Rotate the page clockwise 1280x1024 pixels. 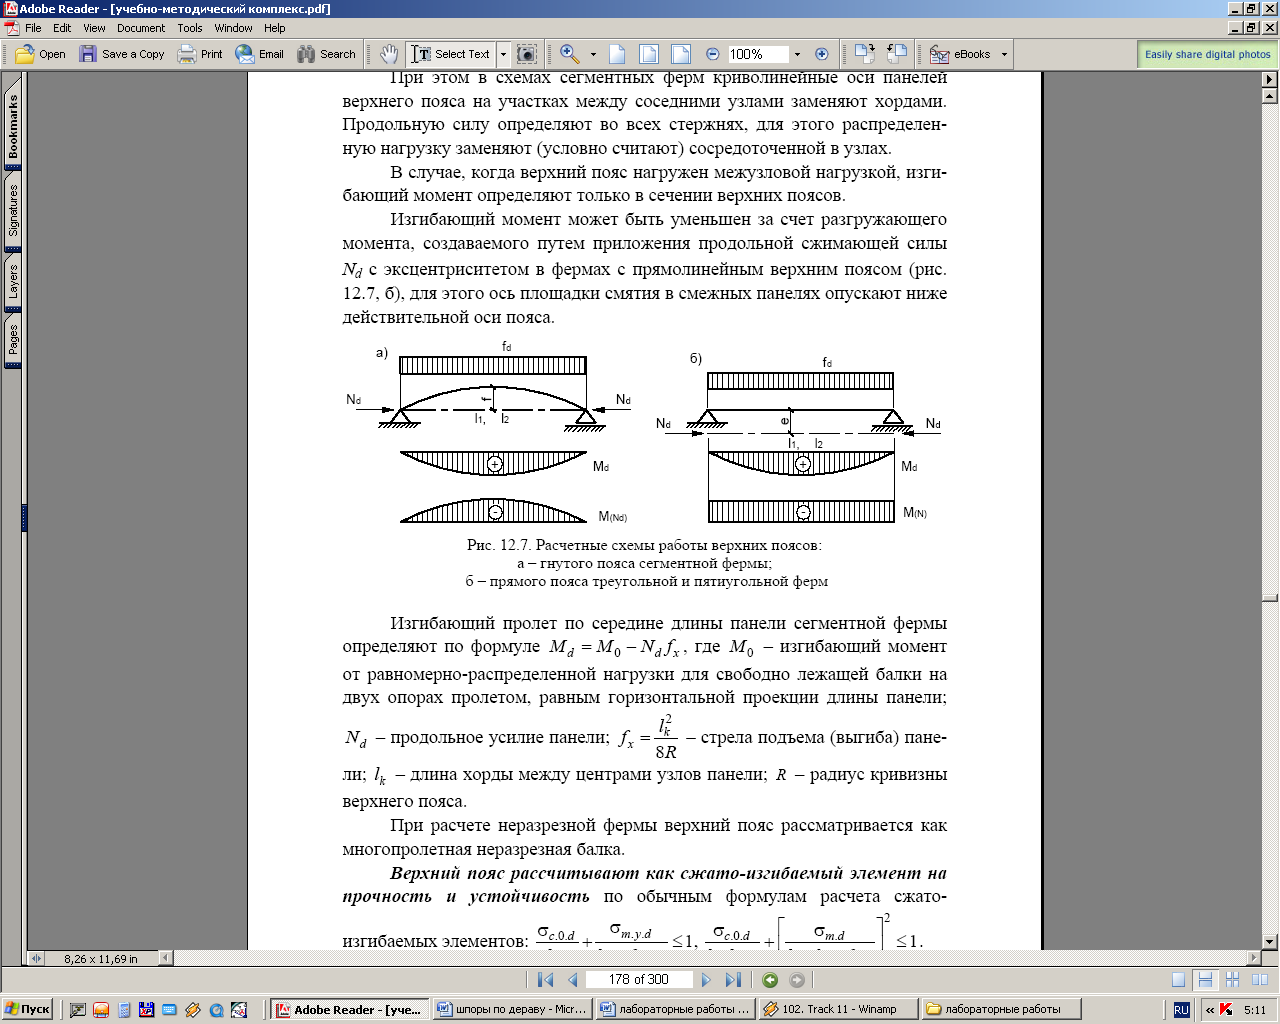click(865, 54)
